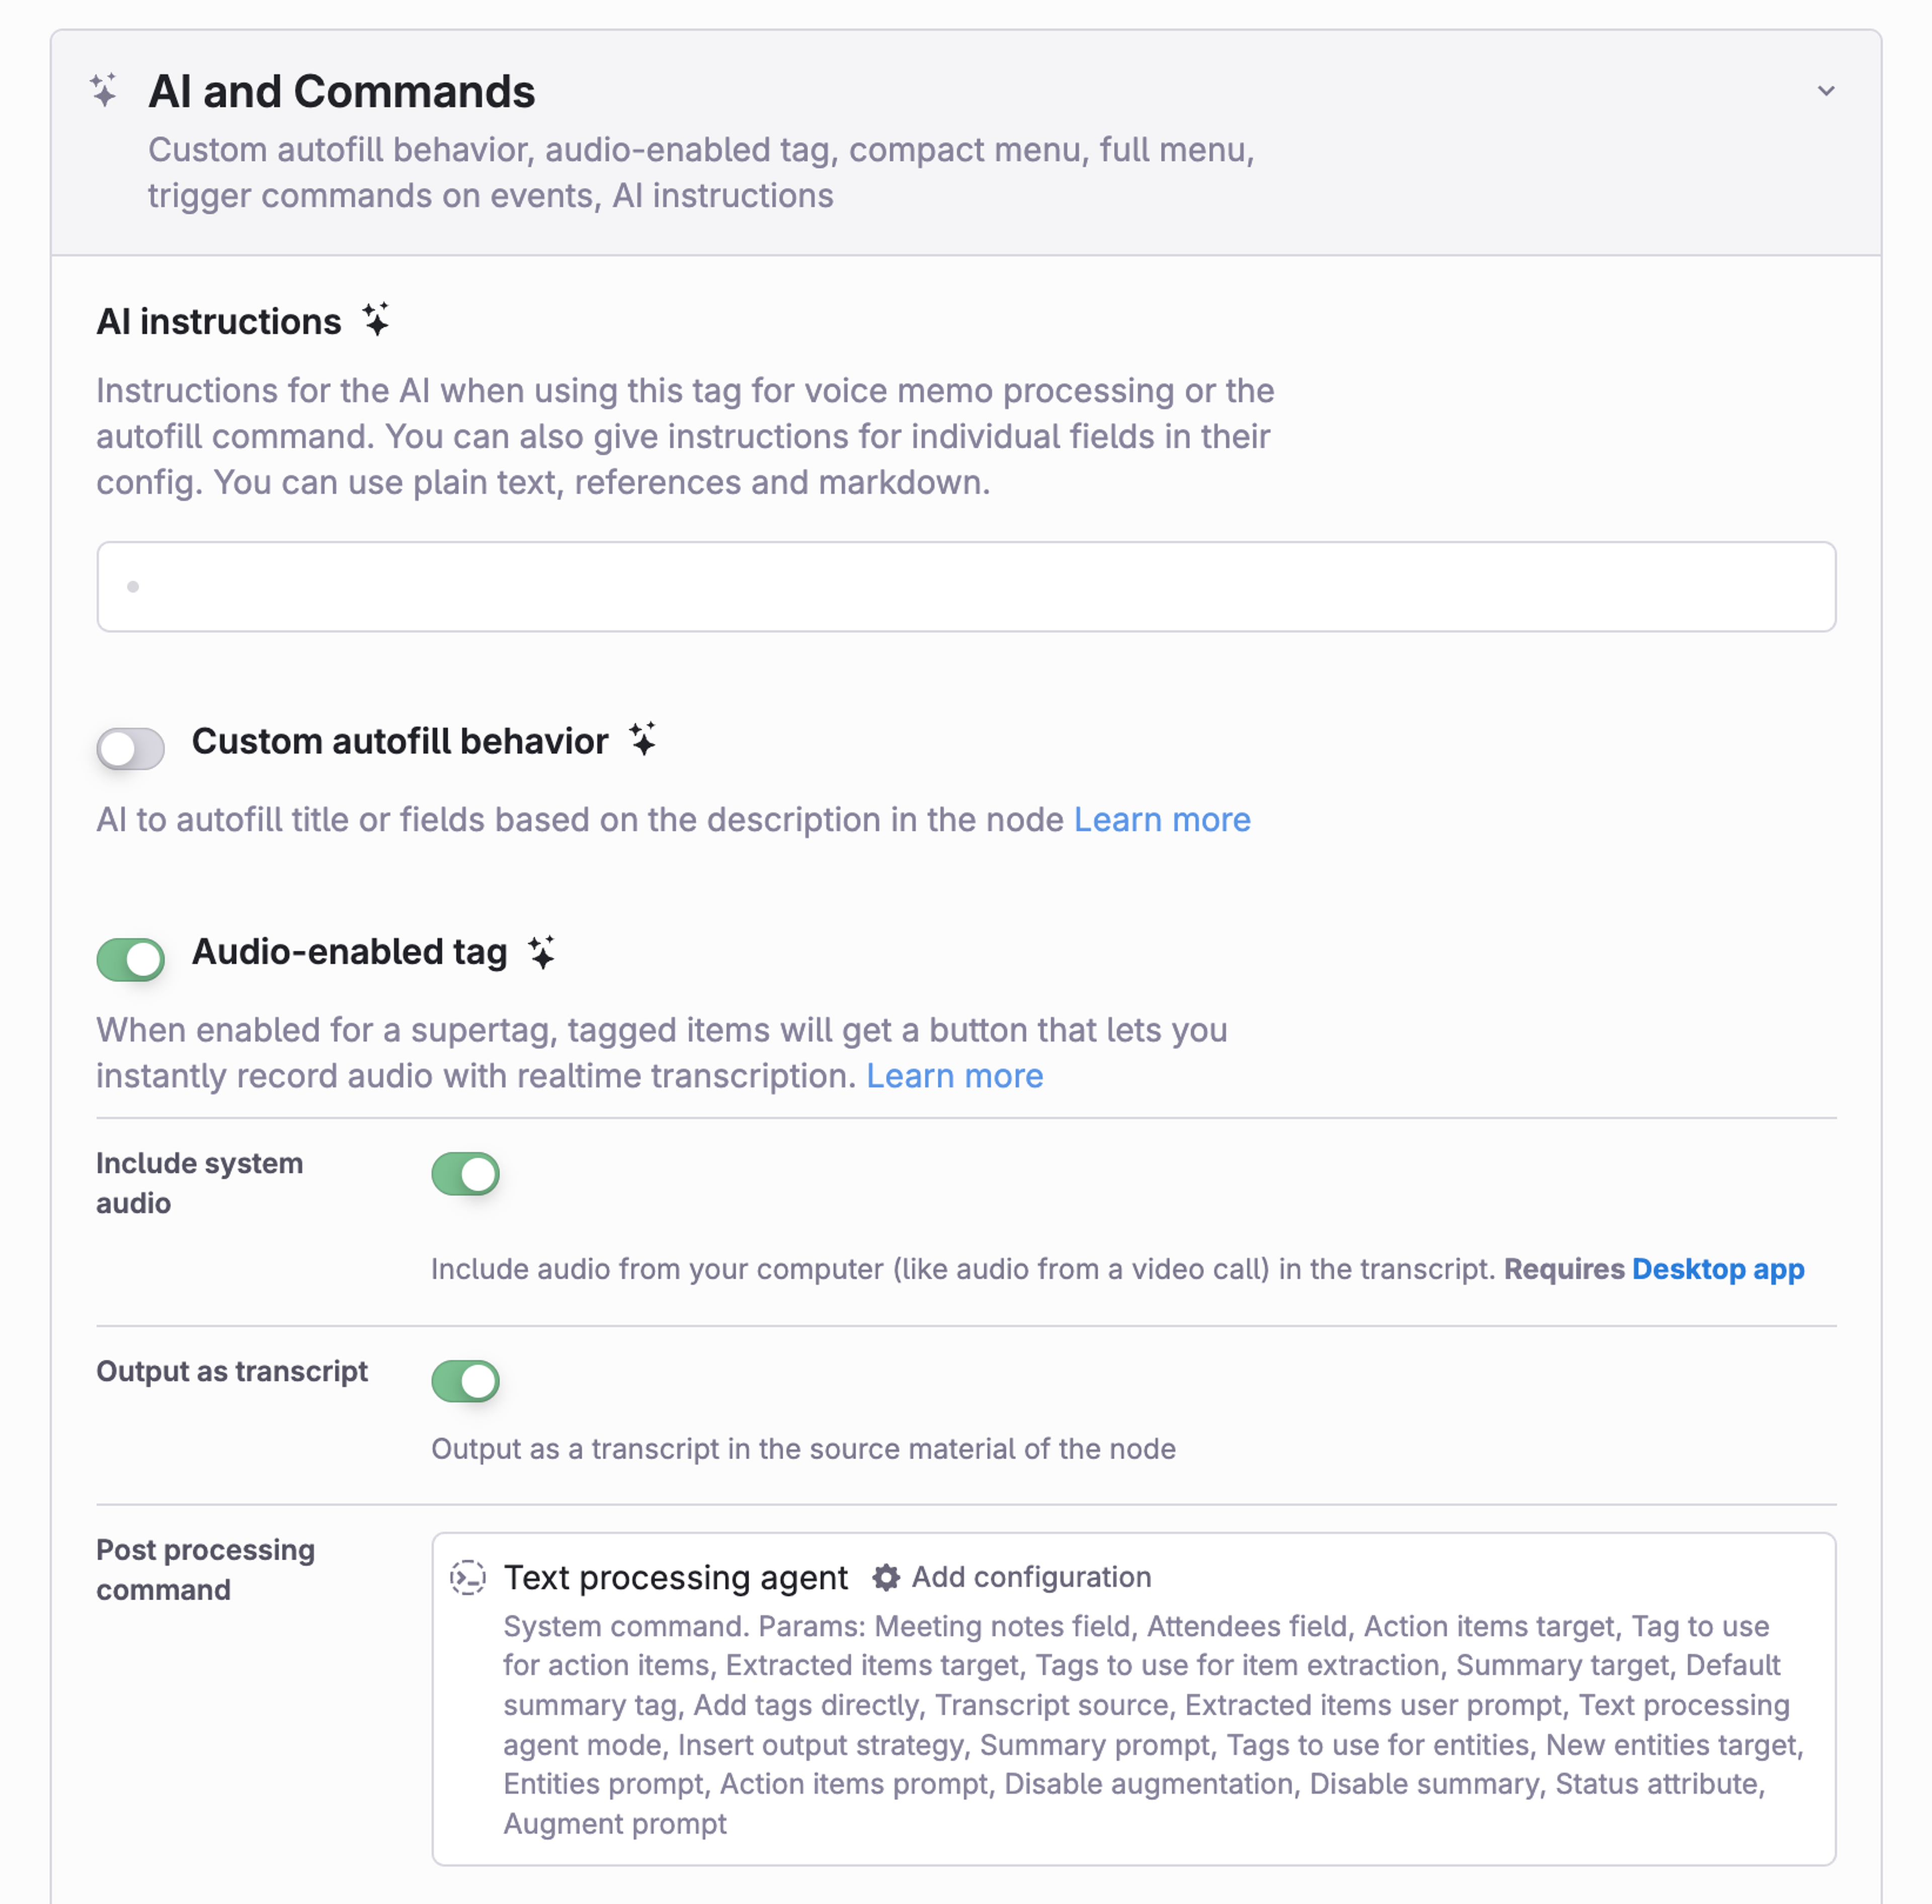The height and width of the screenshot is (1904, 1932).
Task: Click the Post processing command label
Action: pyautogui.click(x=205, y=1569)
